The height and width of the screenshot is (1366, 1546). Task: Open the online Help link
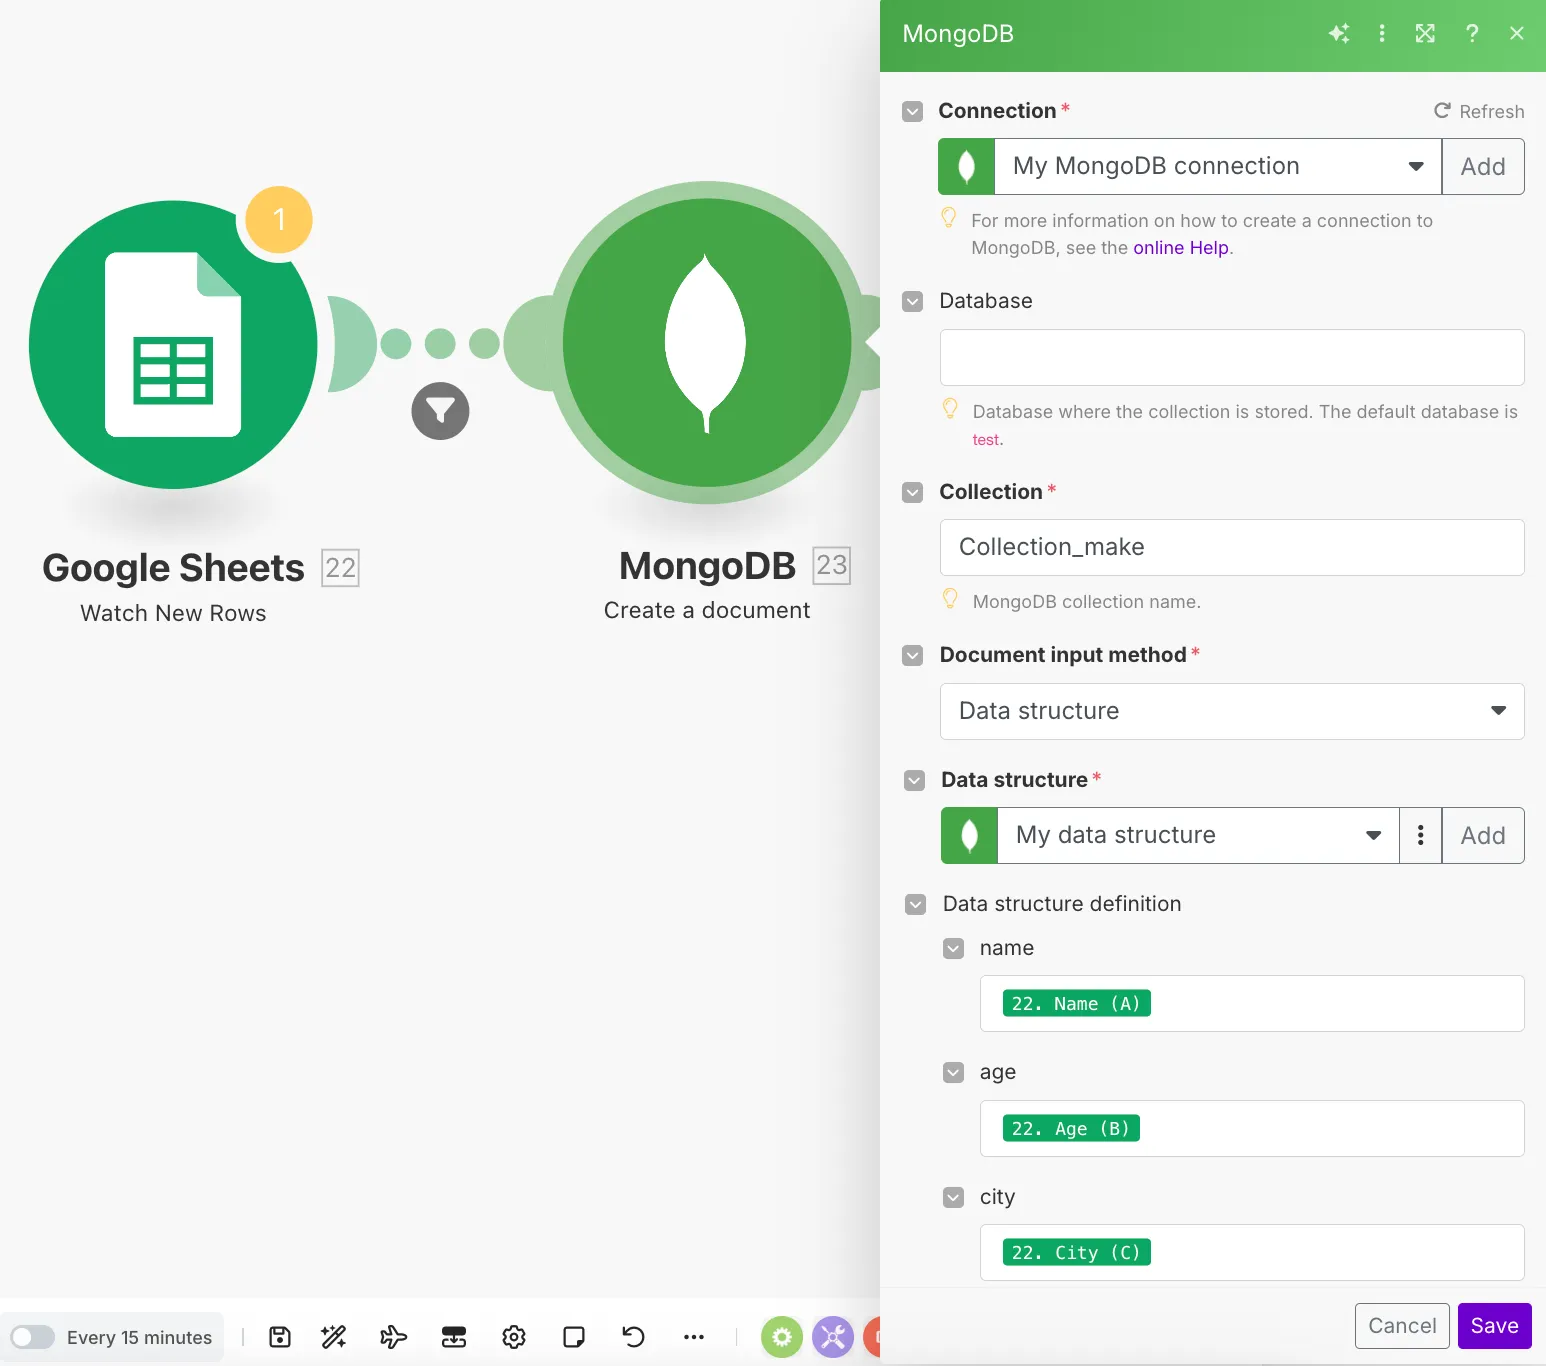pos(1181,247)
